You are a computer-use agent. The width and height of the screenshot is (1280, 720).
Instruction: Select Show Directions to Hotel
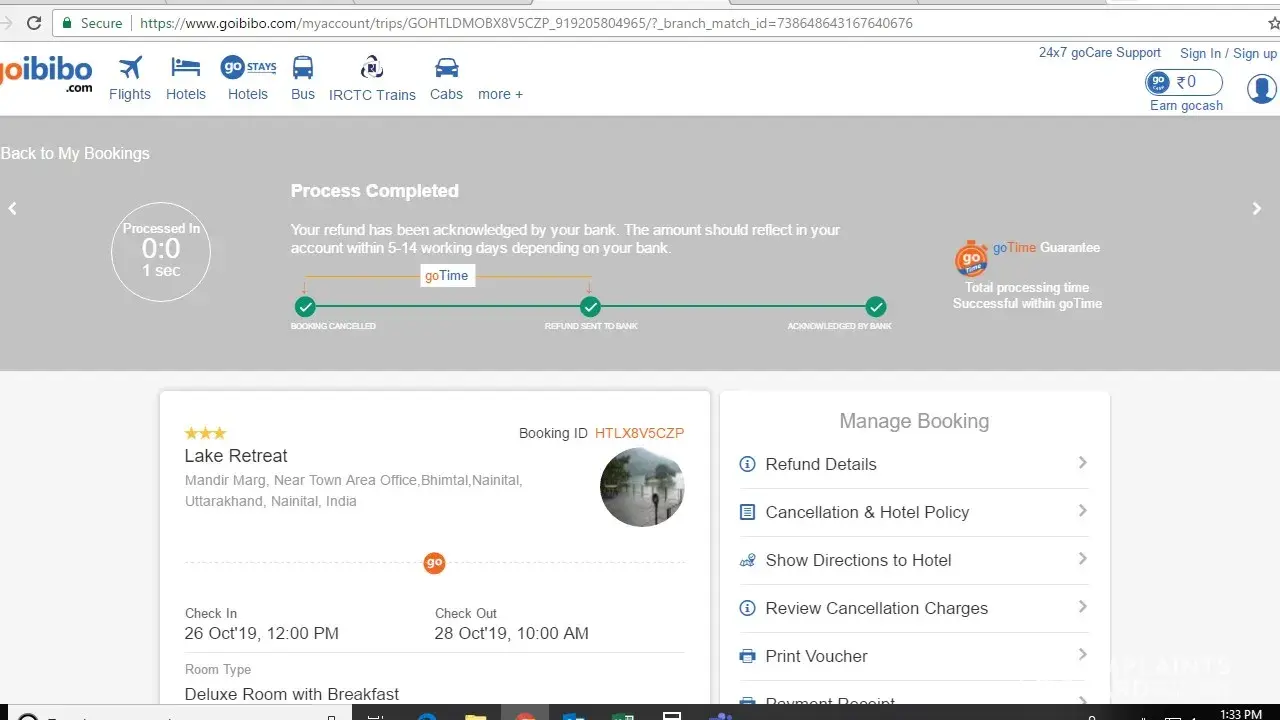click(858, 560)
